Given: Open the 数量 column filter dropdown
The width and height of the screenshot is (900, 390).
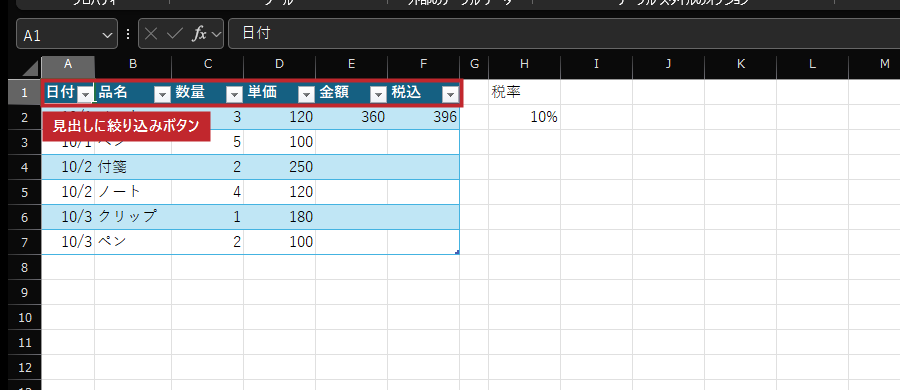Looking at the screenshot, I should click(x=235, y=94).
